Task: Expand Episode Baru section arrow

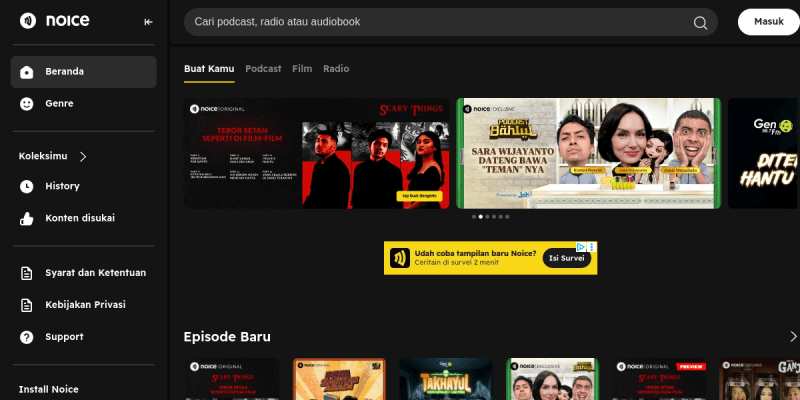Action: [793, 337]
